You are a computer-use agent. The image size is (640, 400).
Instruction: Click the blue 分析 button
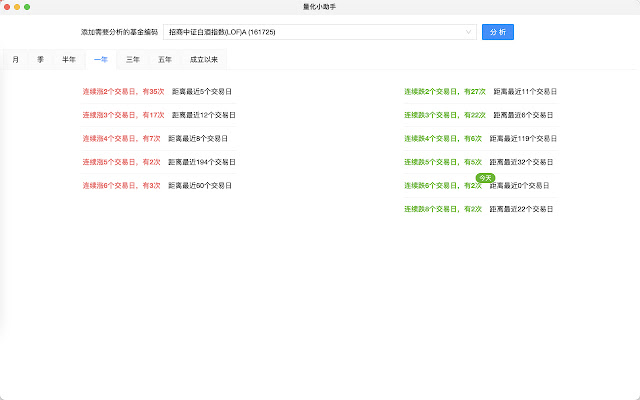click(x=498, y=32)
